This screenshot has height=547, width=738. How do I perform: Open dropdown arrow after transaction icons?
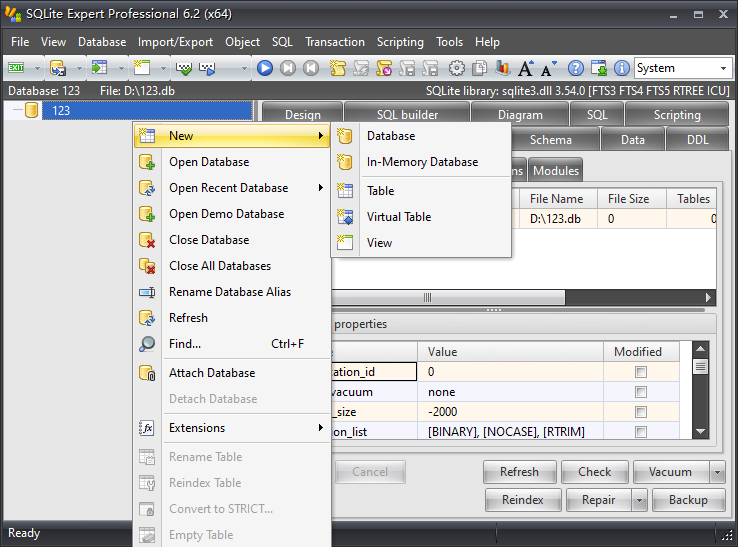point(244,69)
